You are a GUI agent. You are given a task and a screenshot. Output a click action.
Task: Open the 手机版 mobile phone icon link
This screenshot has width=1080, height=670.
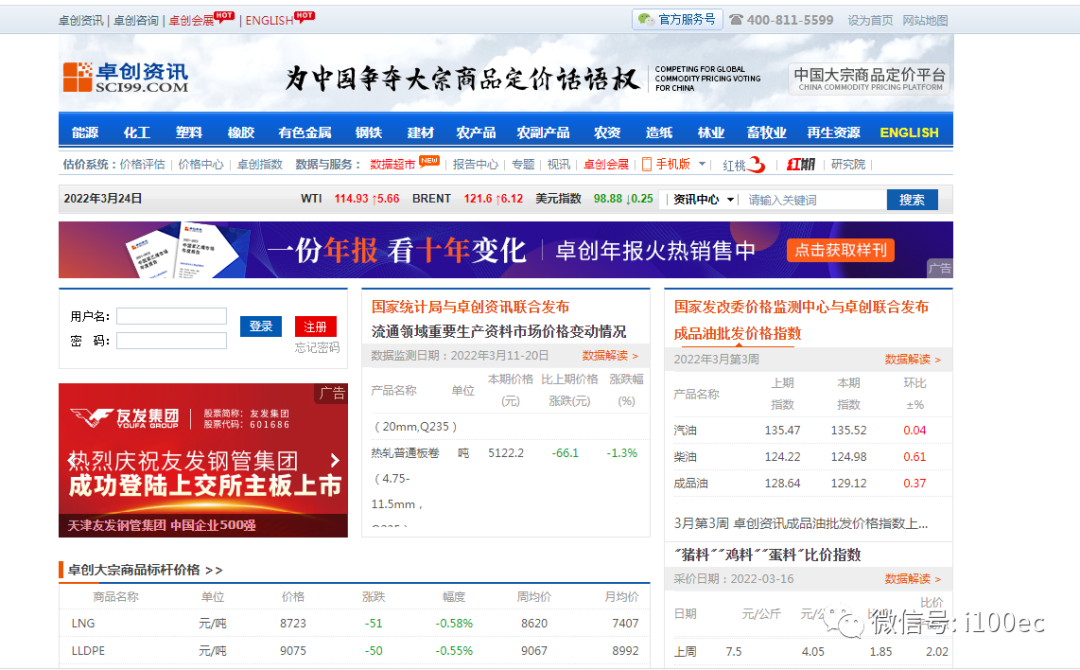pyautogui.click(x=647, y=164)
